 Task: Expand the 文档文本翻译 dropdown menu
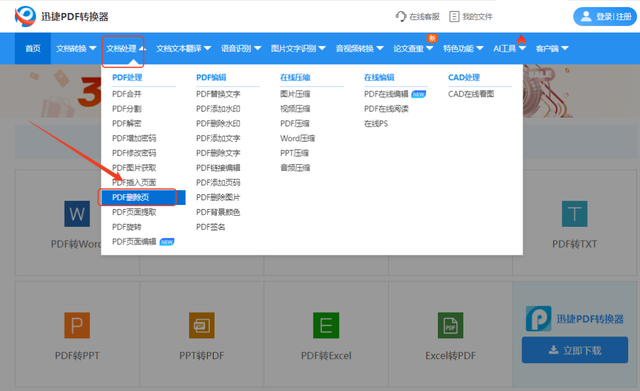[183, 49]
